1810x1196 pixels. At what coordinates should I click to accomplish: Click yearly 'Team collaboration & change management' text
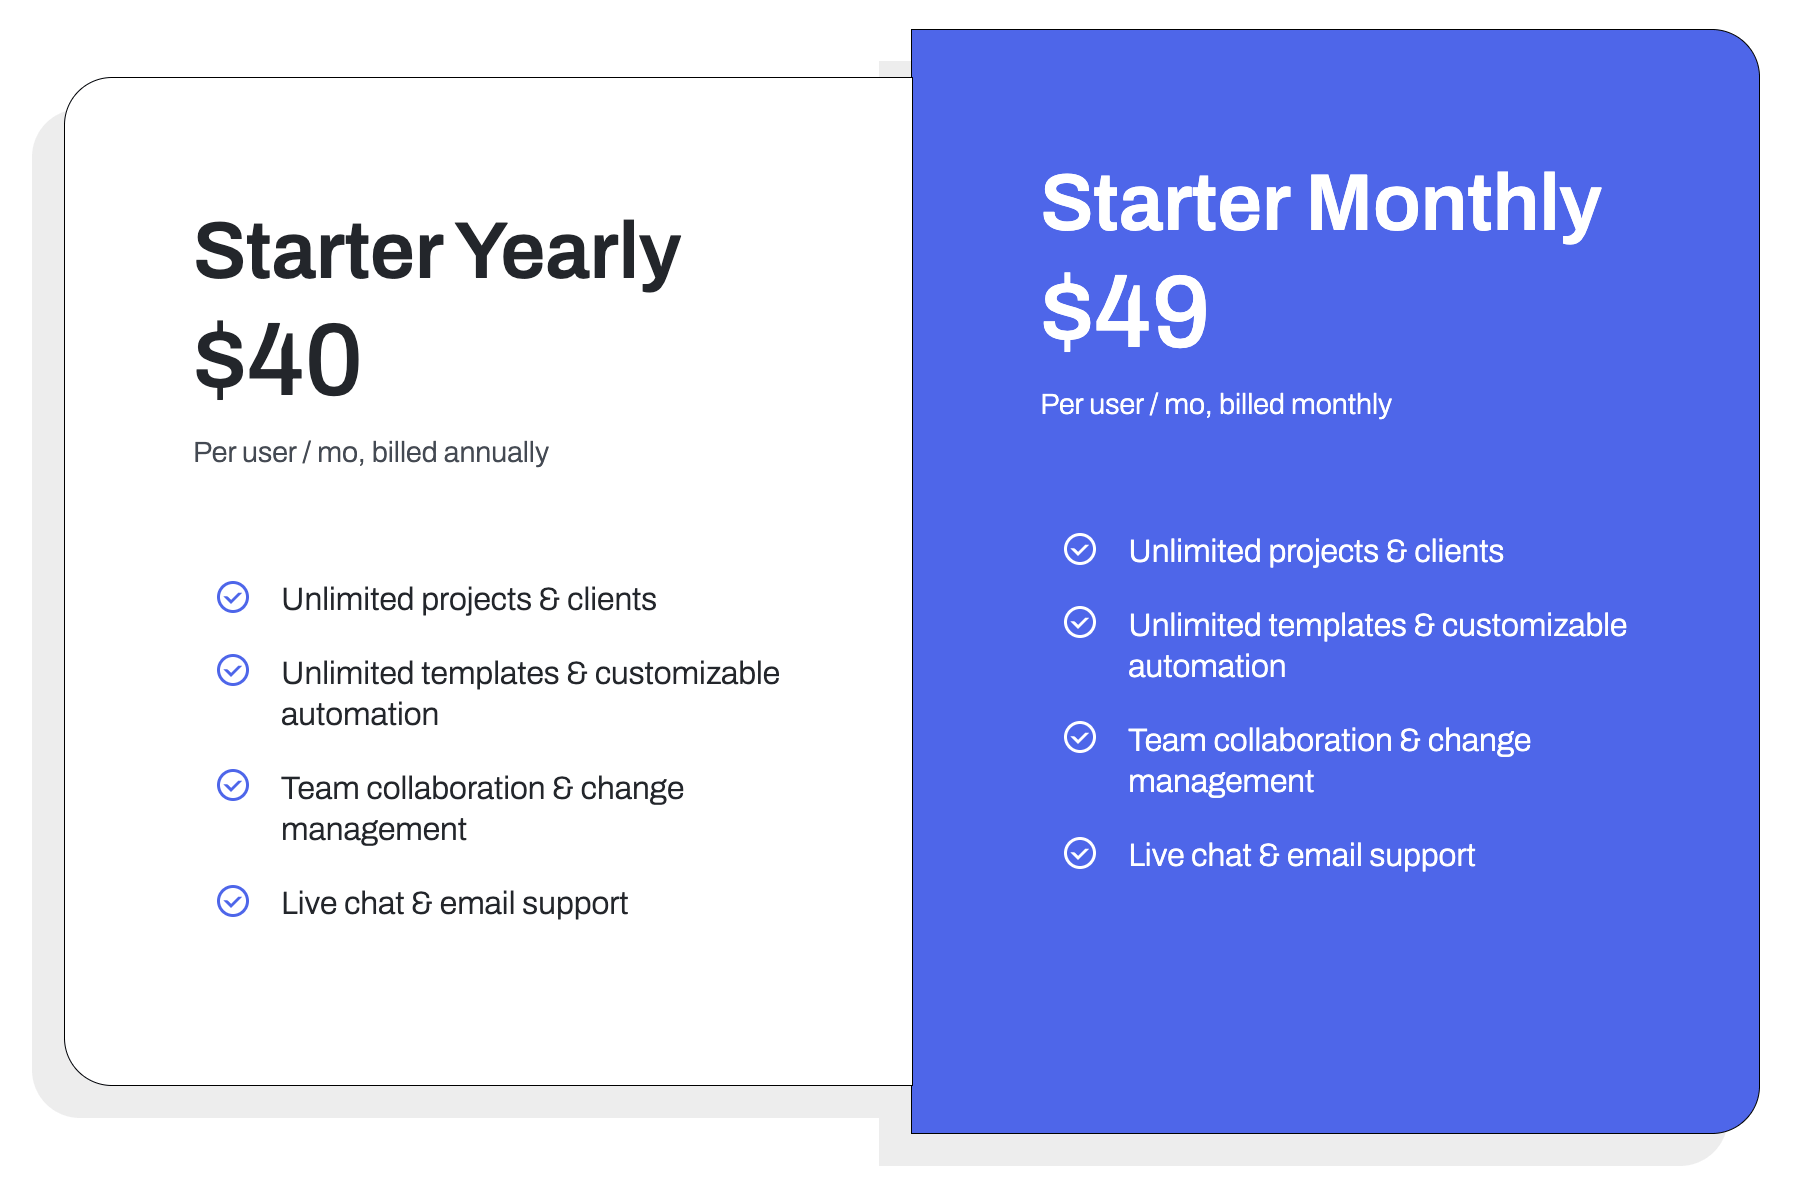[482, 808]
